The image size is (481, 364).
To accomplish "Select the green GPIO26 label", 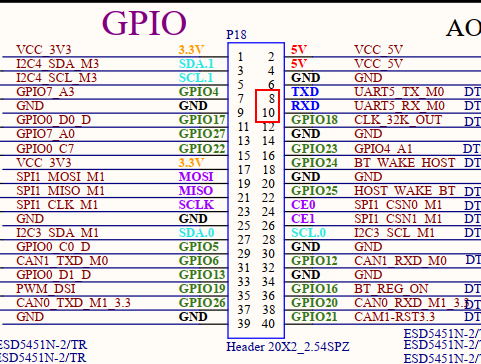I will pyautogui.click(x=202, y=303).
